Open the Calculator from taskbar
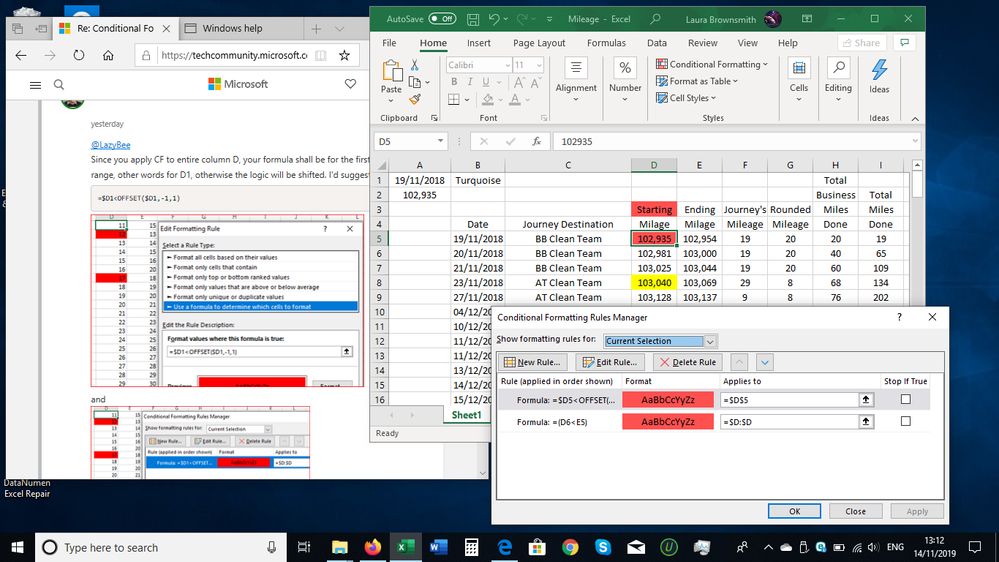 [471, 547]
